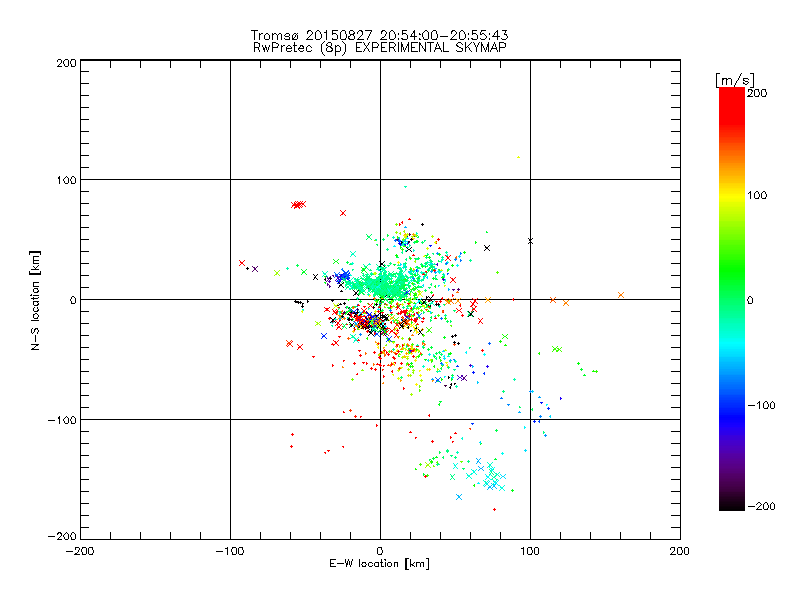Click the plot title 'Tromsø 20150827 20:54:00-20:55:43'
Screen dimensions: 800x600
click(x=379, y=35)
